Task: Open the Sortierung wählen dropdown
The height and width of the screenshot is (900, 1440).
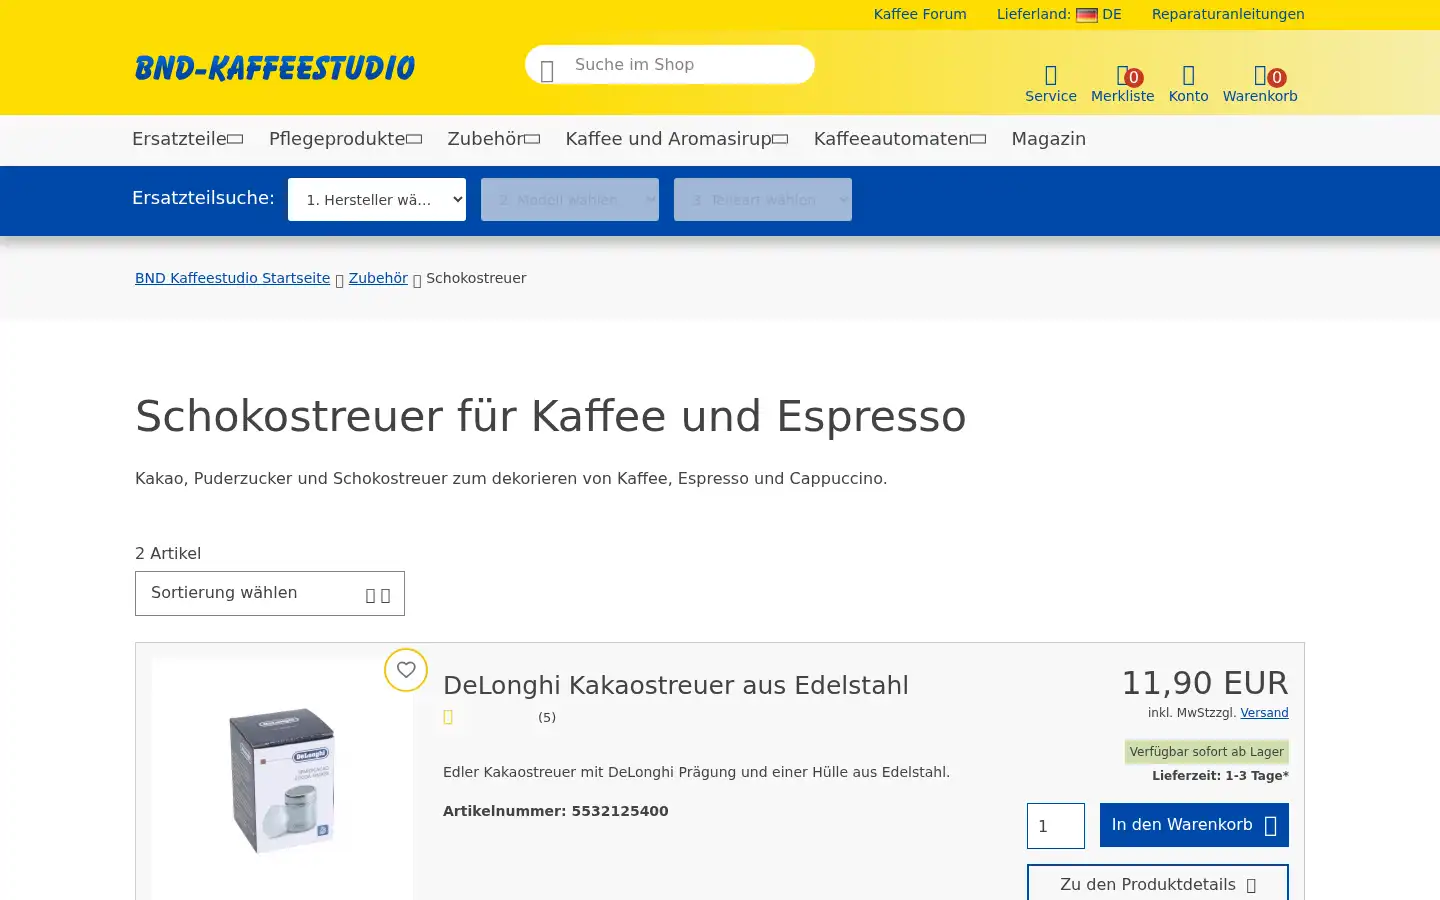Action: [270, 594]
